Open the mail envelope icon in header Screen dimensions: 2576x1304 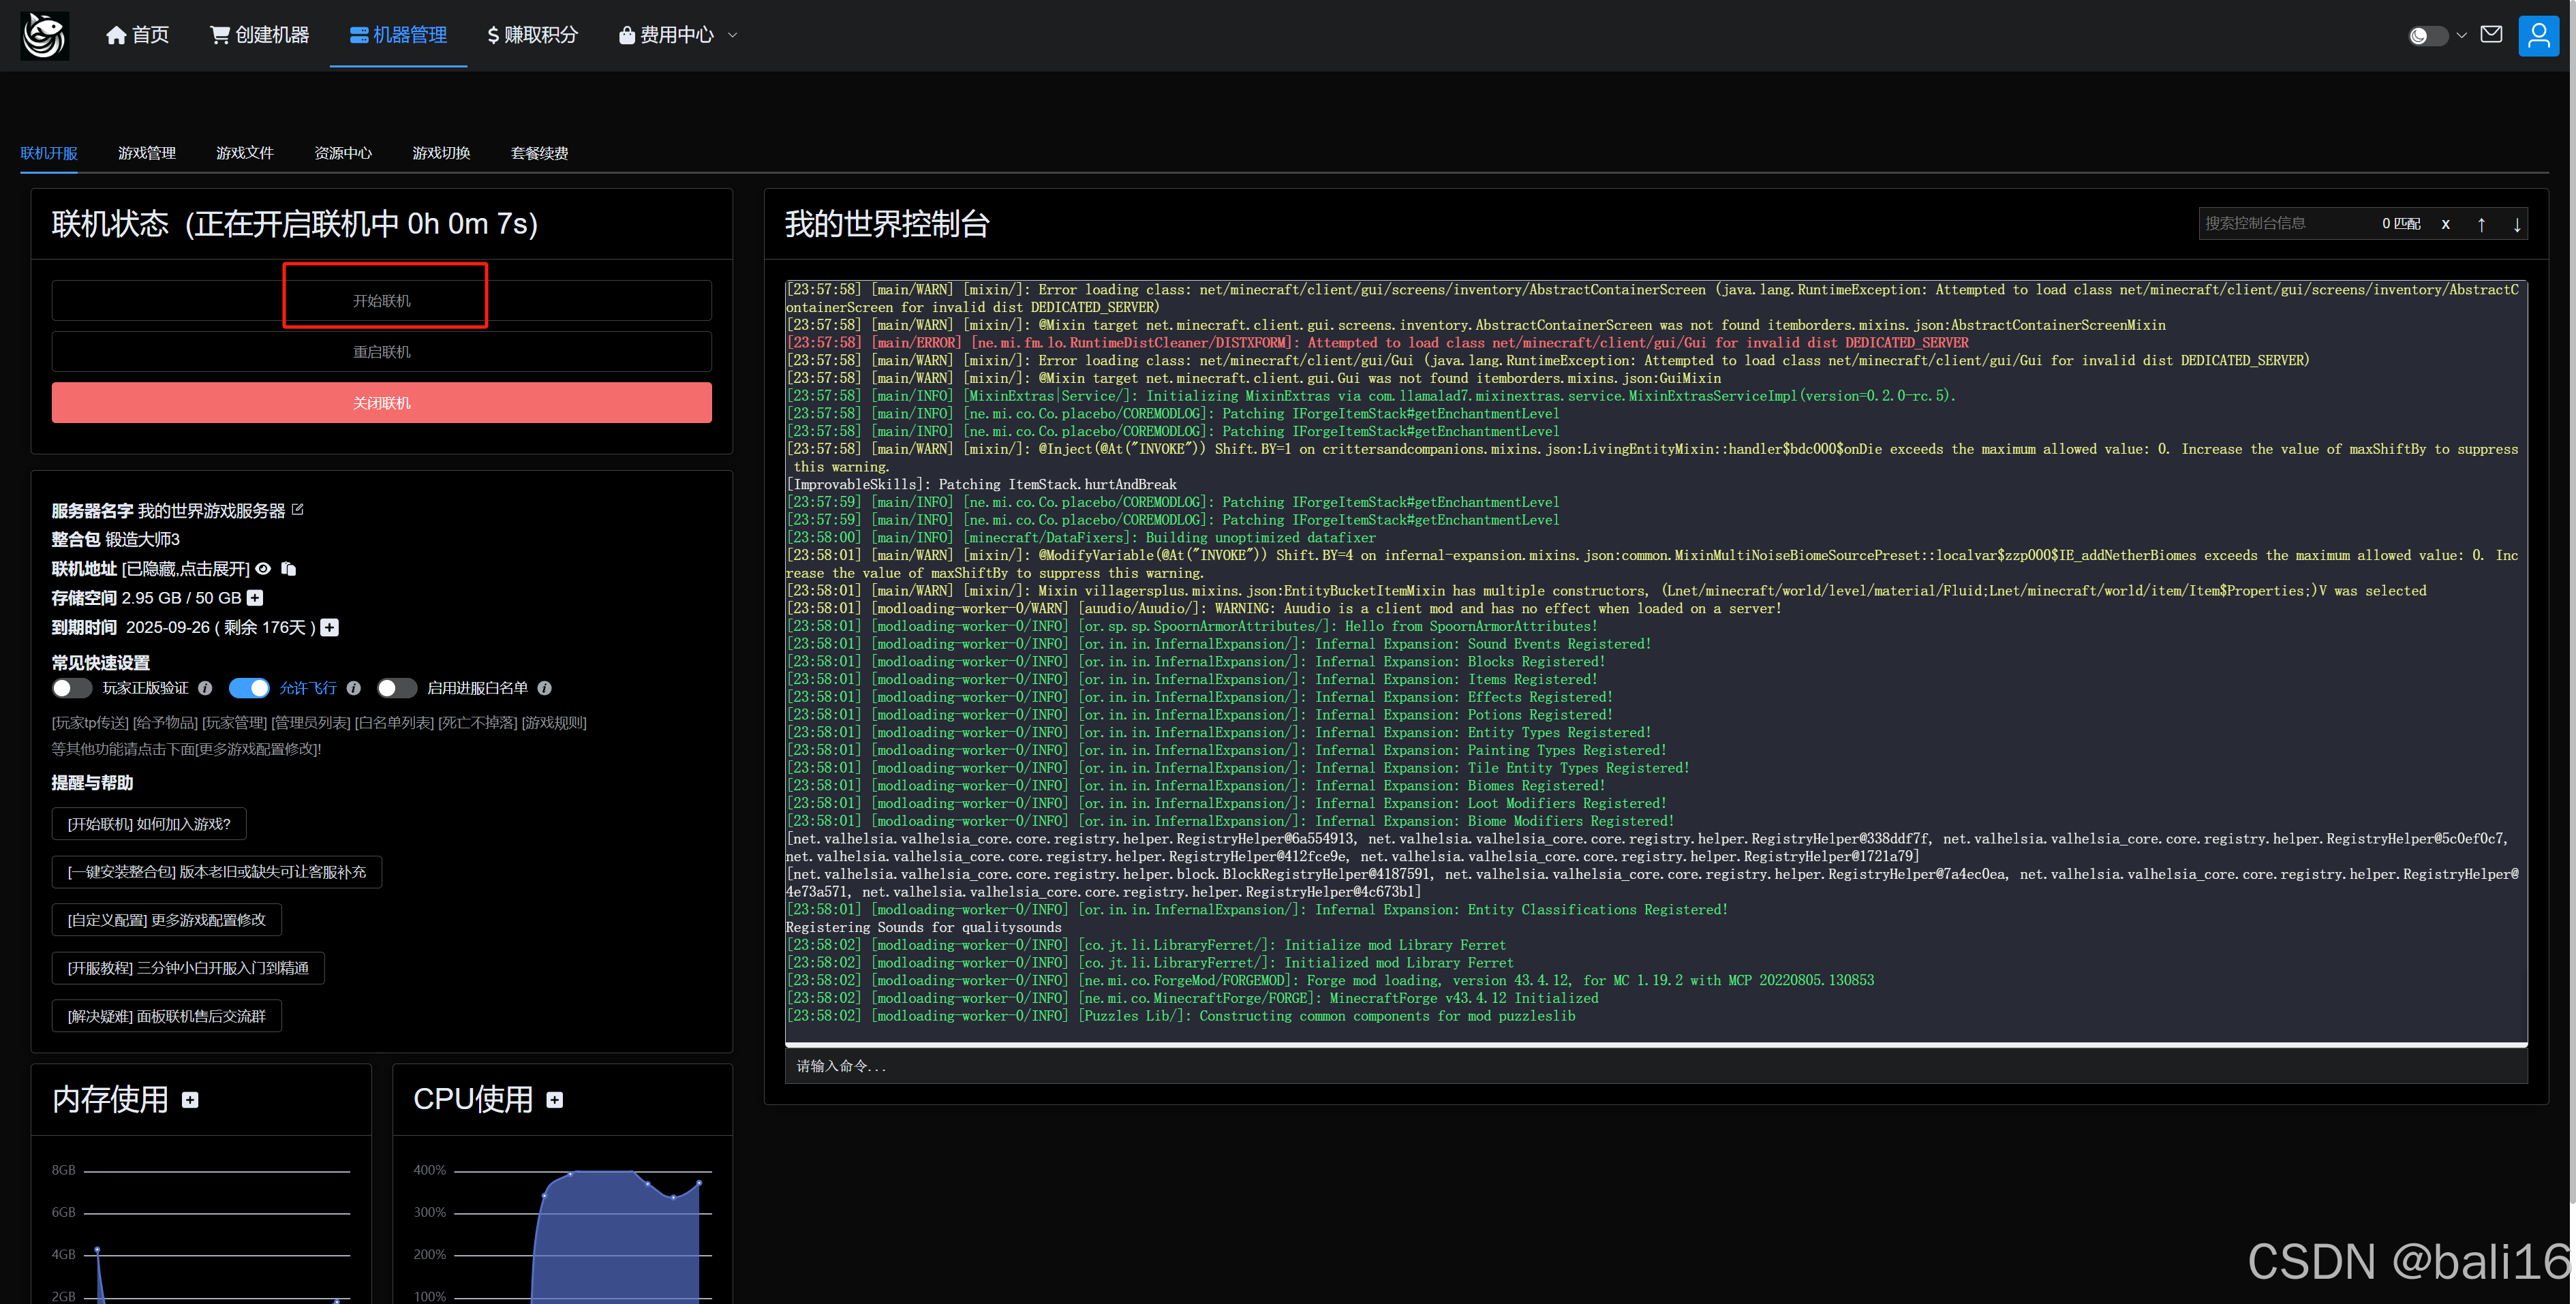tap(2491, 35)
